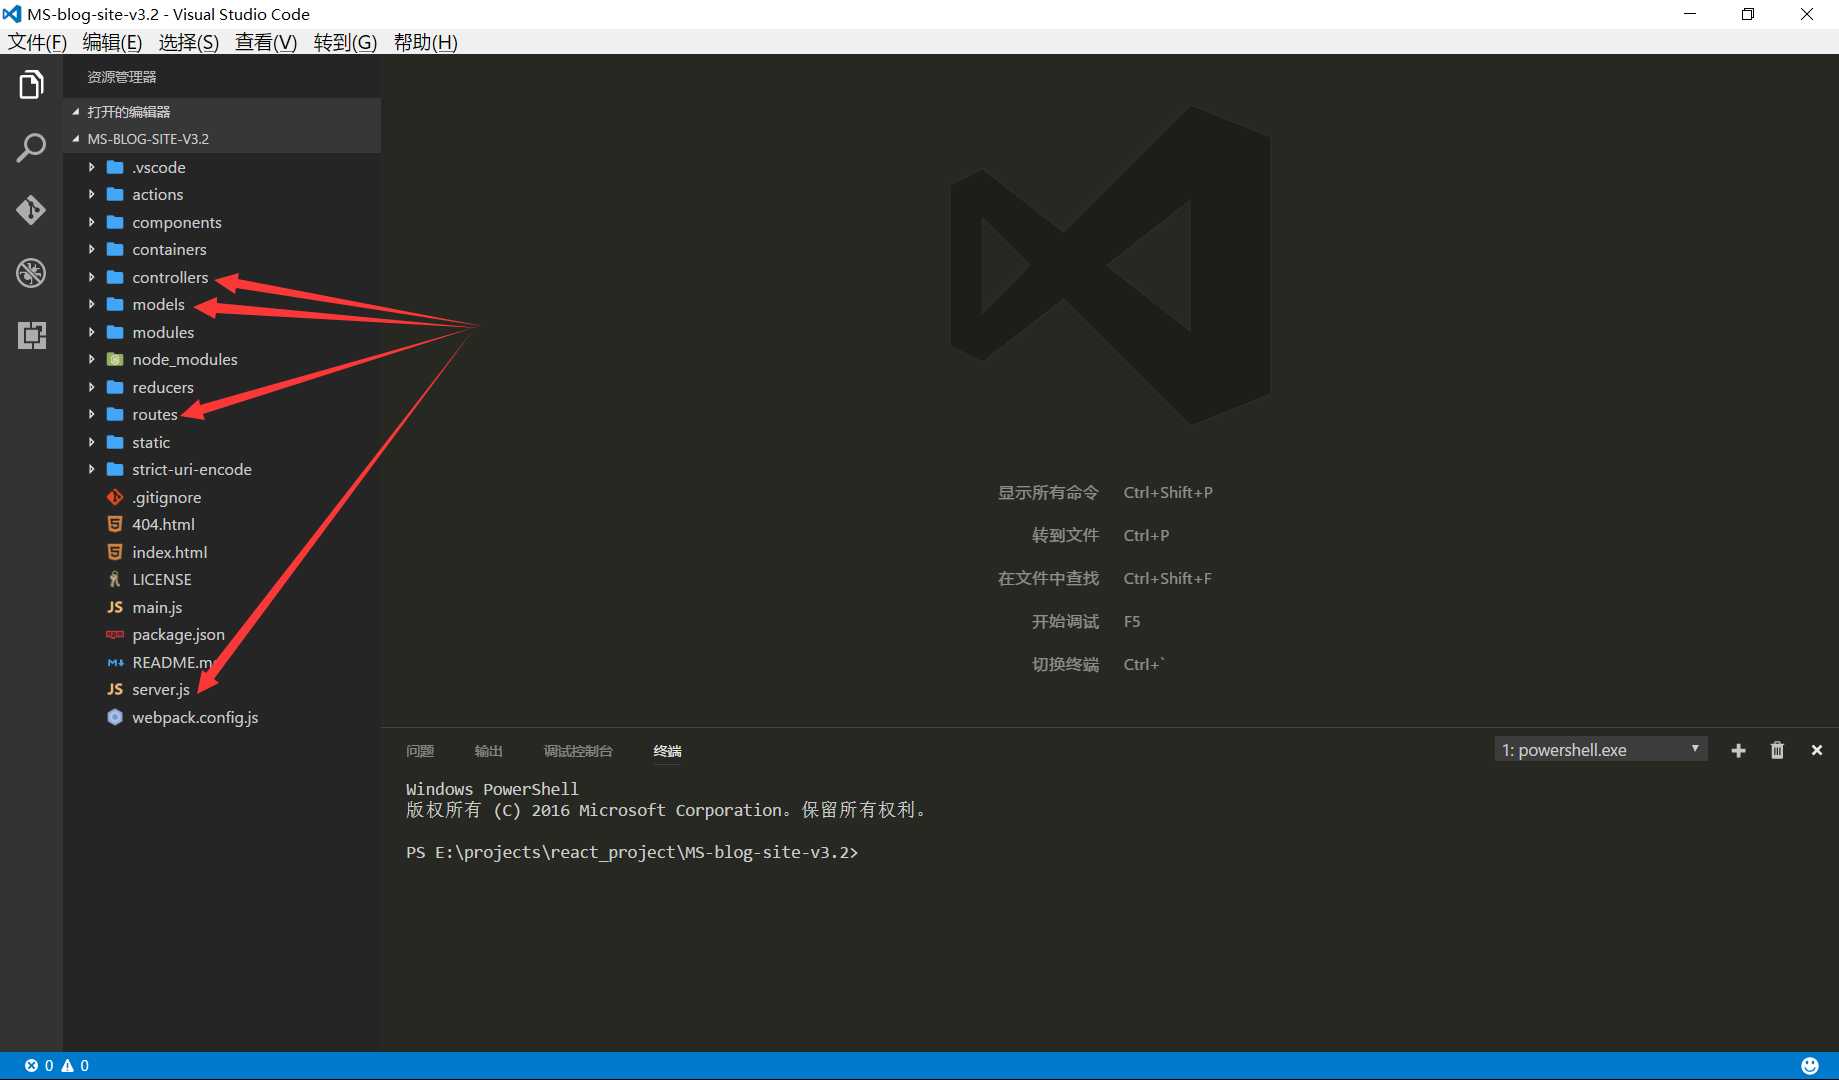The width and height of the screenshot is (1839, 1080).
Task: Open file named 404.html
Action: point(163,524)
